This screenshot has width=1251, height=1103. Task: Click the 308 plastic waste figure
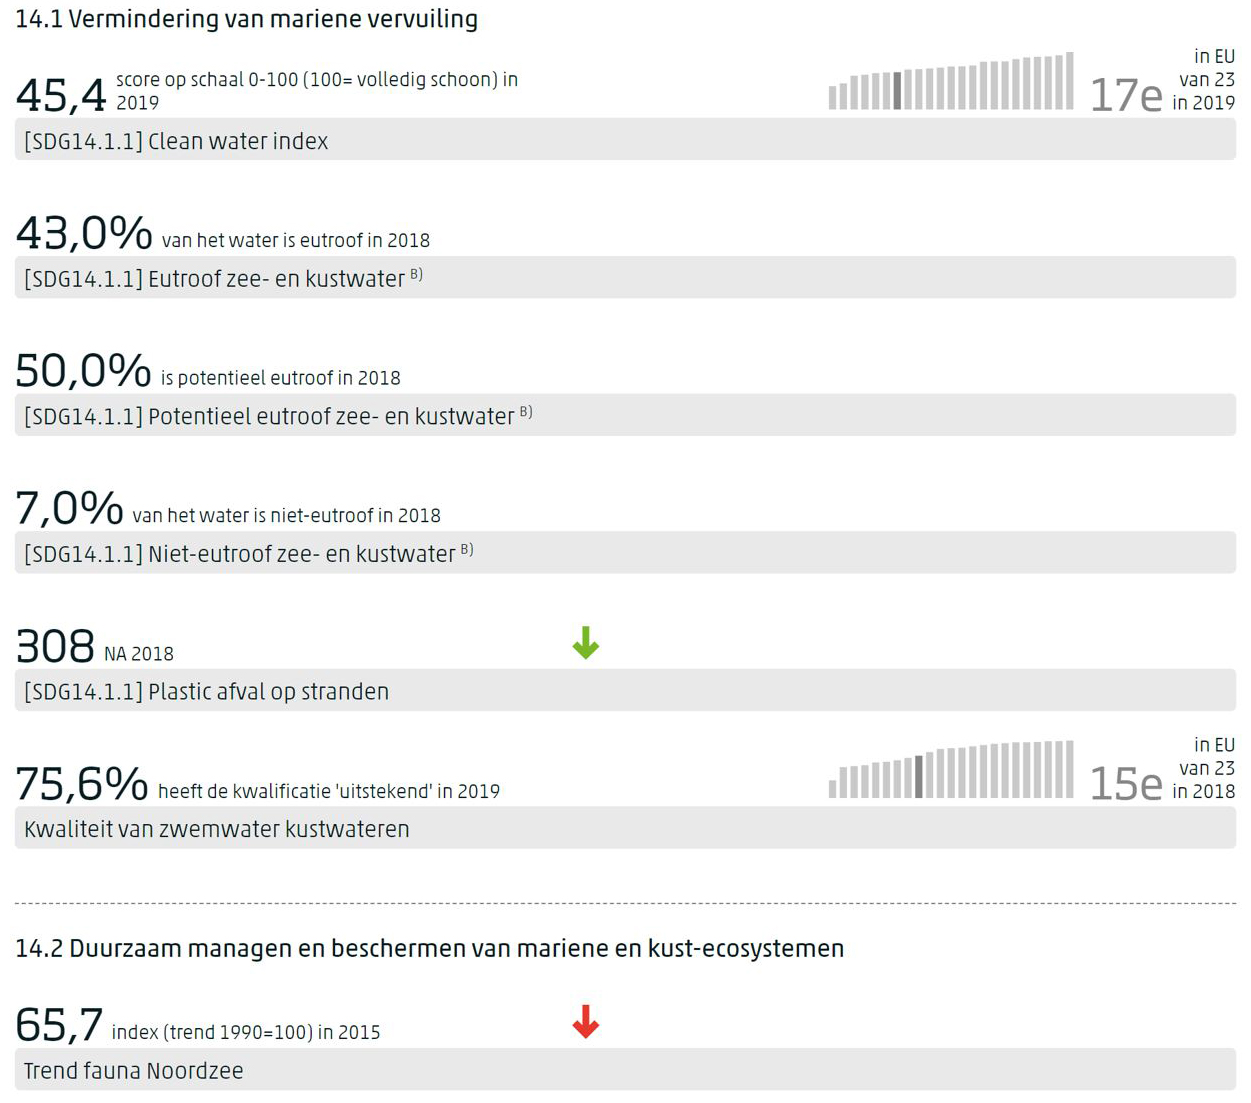(x=55, y=646)
